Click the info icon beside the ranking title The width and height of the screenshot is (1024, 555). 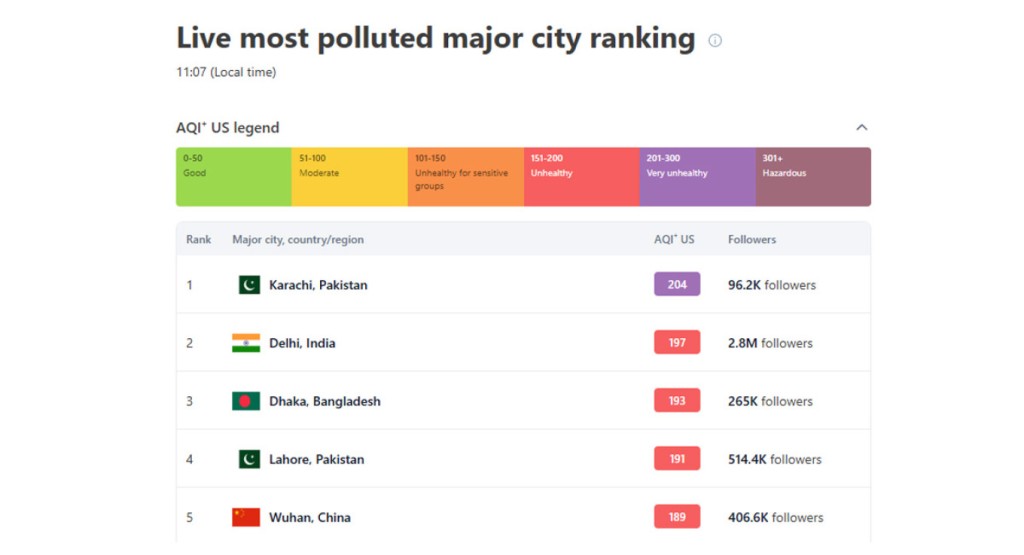715,40
